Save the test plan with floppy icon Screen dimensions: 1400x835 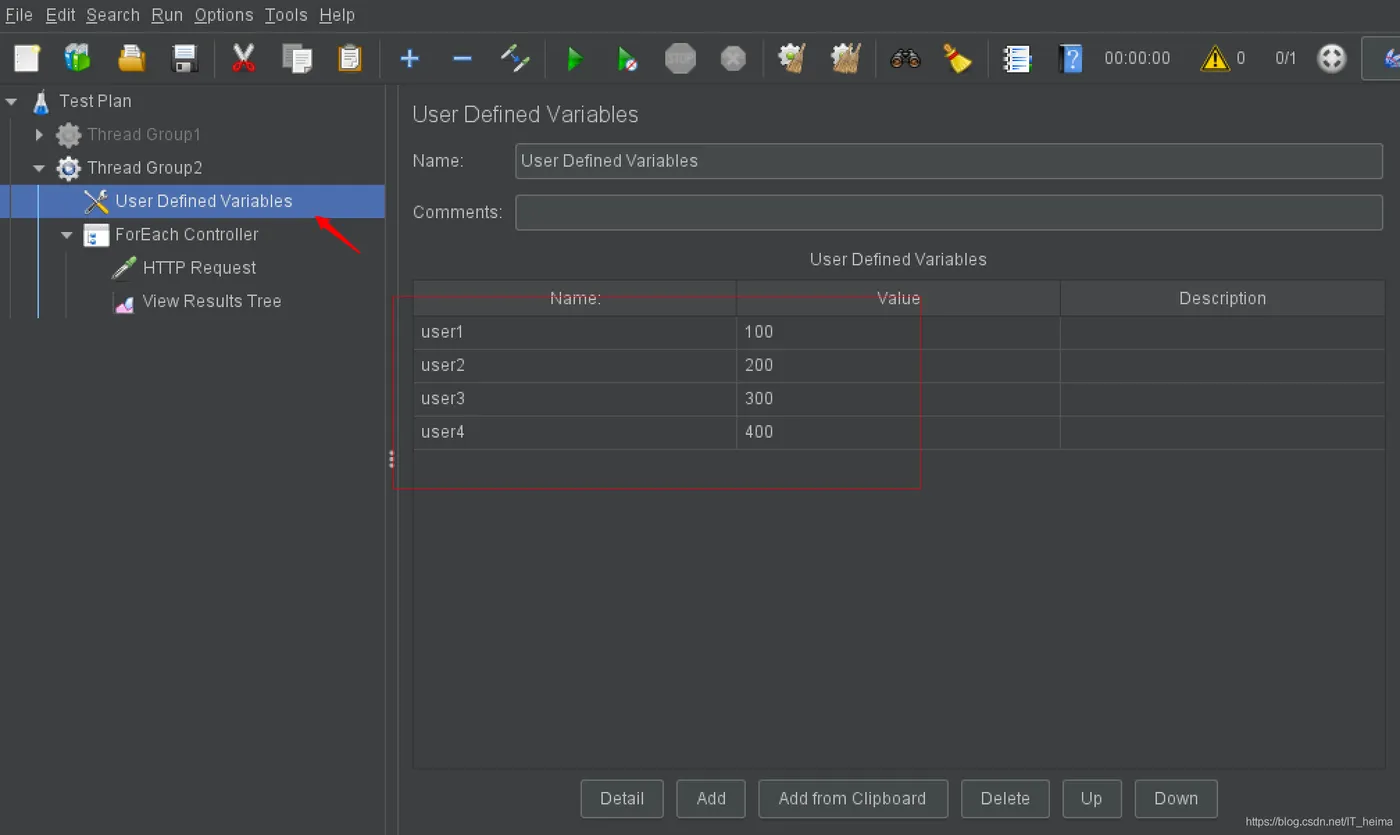185,59
